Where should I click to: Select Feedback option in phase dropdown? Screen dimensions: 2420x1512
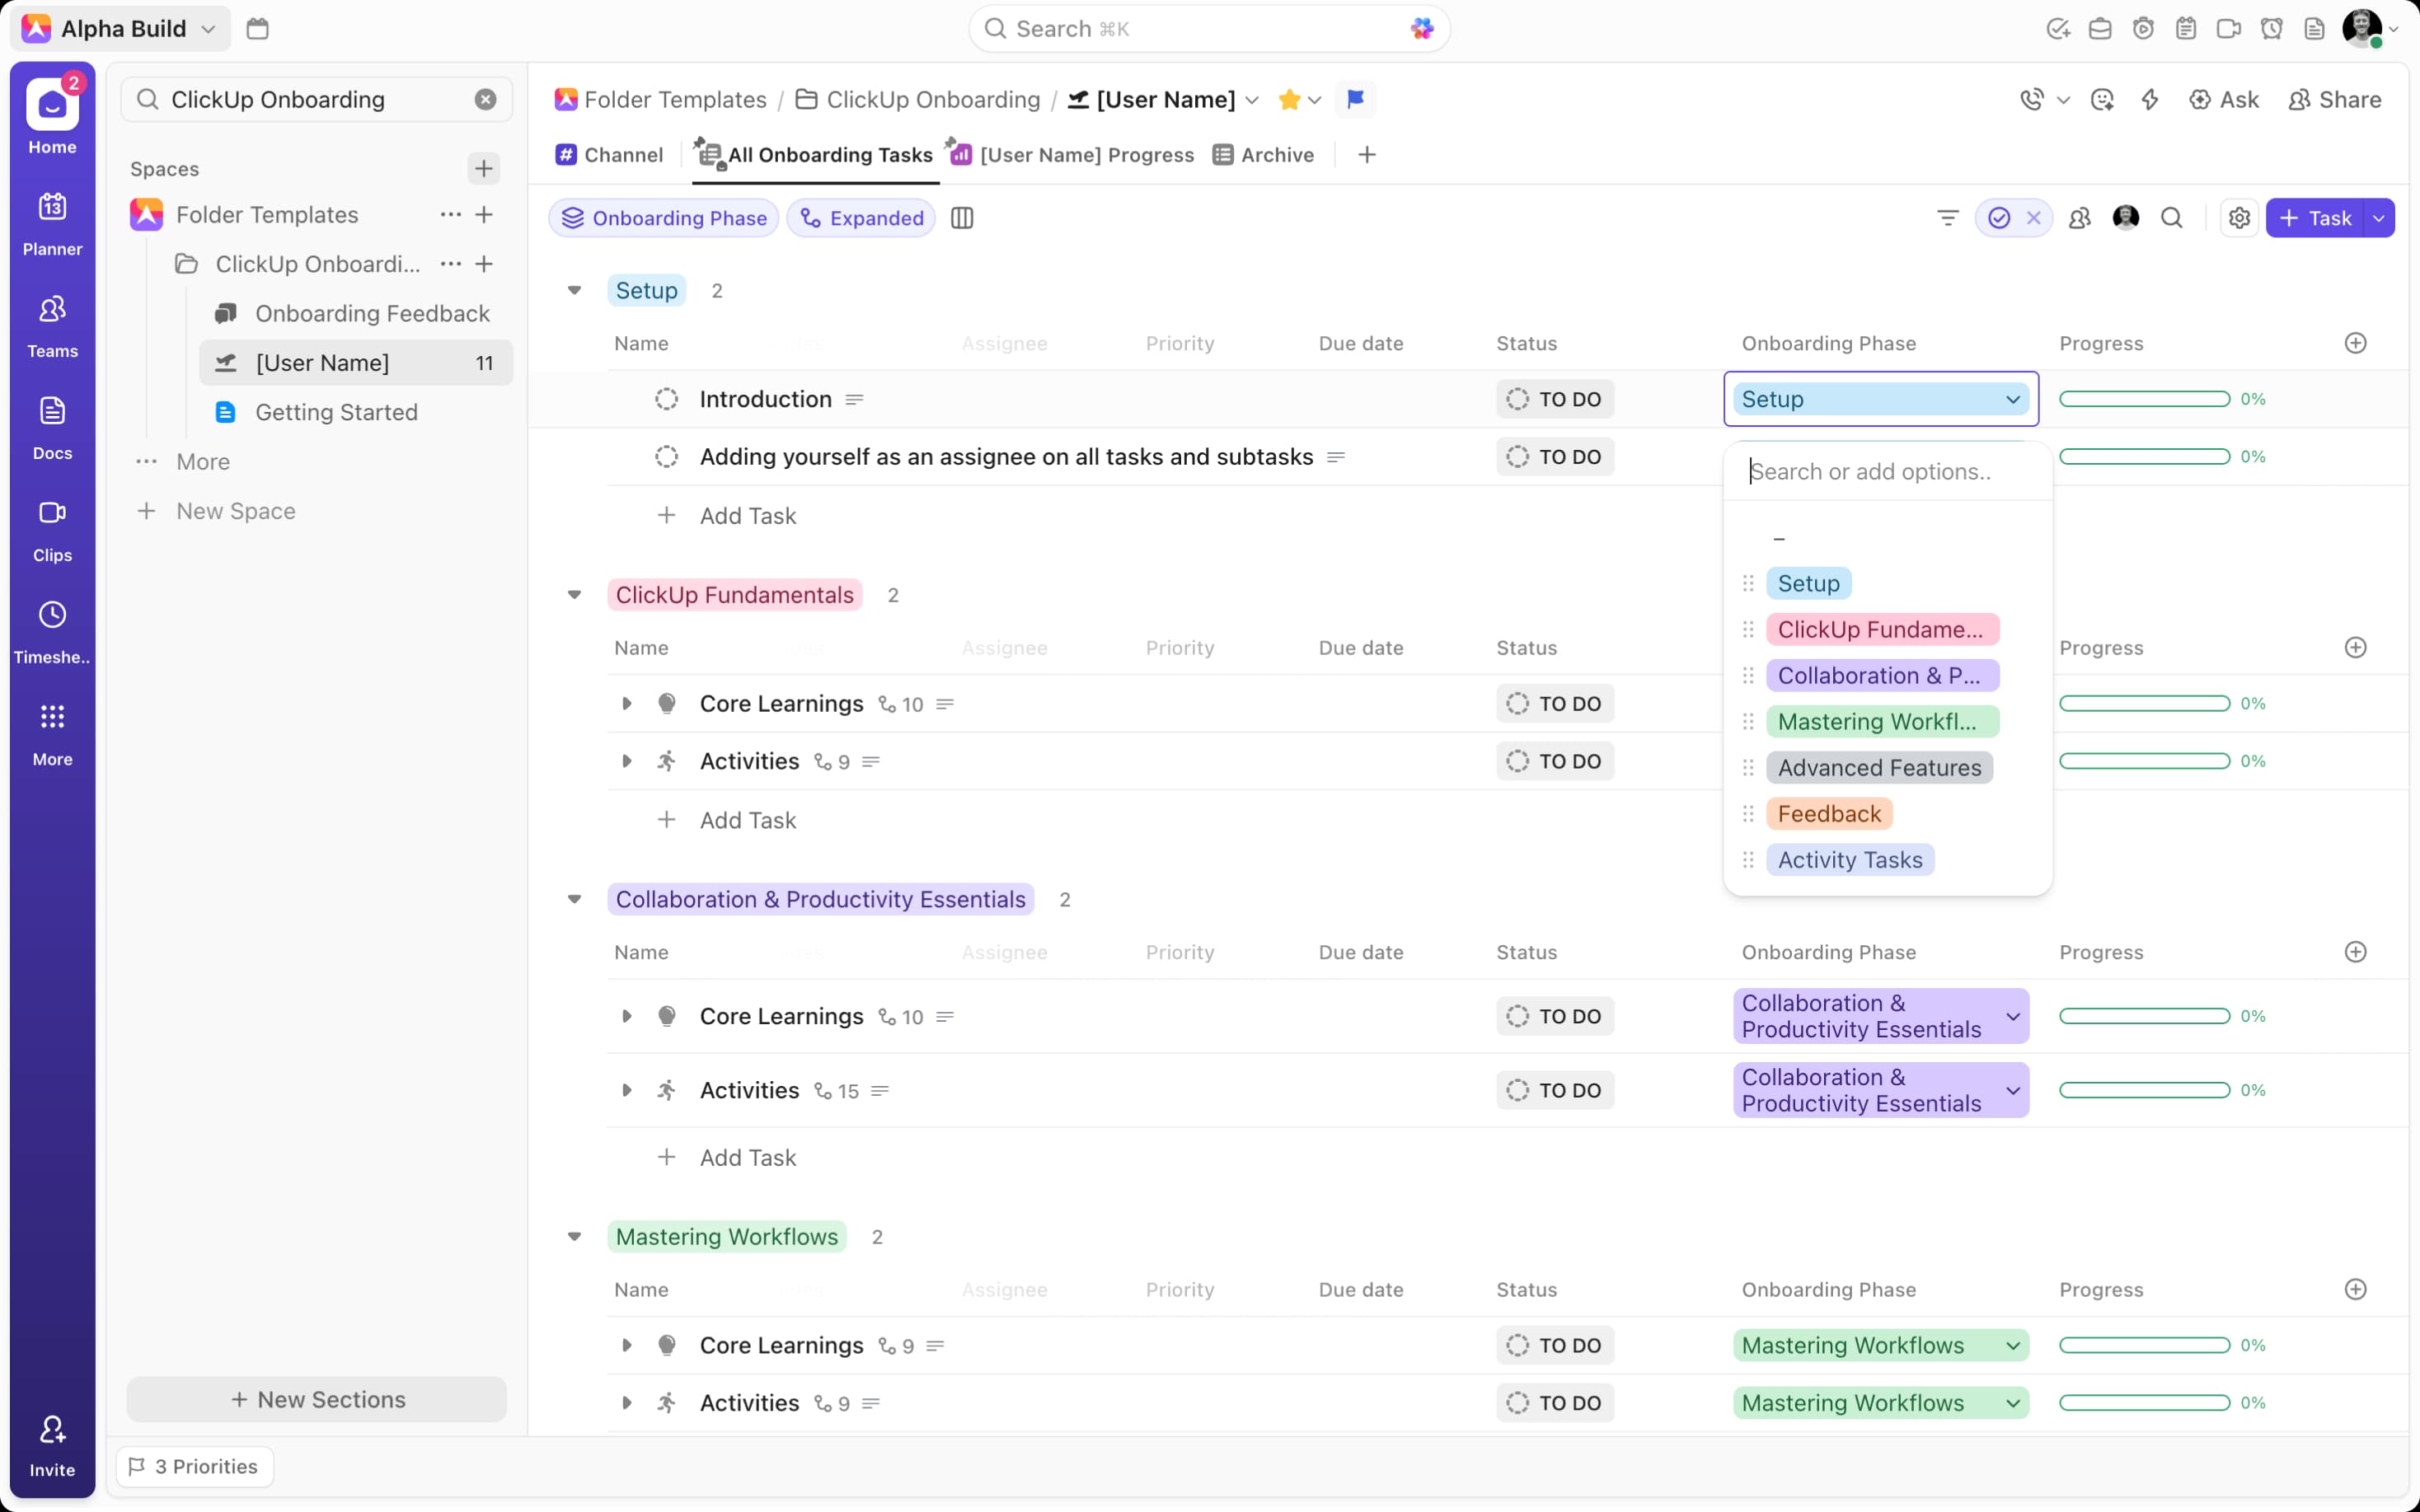(x=1828, y=814)
